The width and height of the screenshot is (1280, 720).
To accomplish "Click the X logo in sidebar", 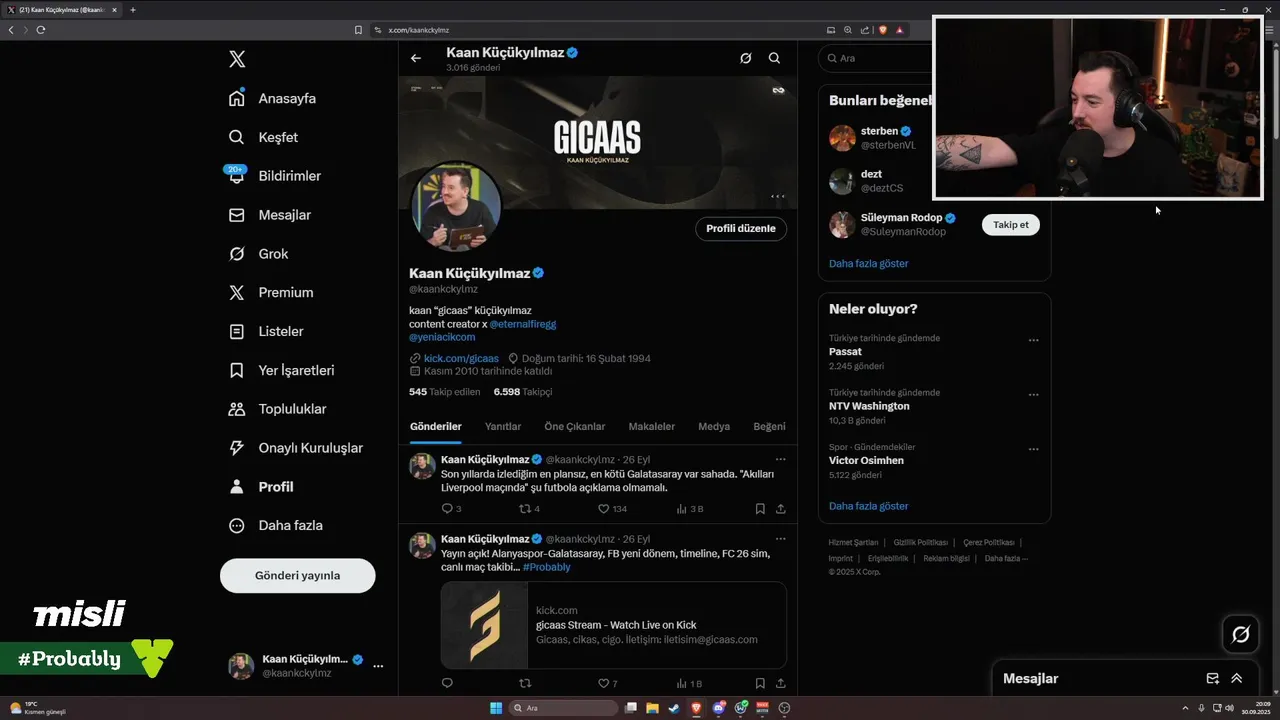I will pos(237,59).
